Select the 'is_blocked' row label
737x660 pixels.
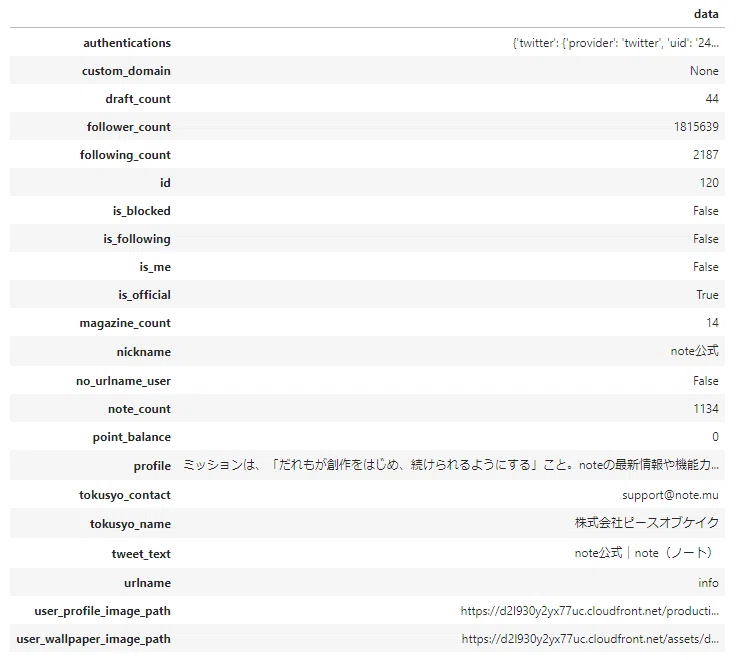coord(141,211)
